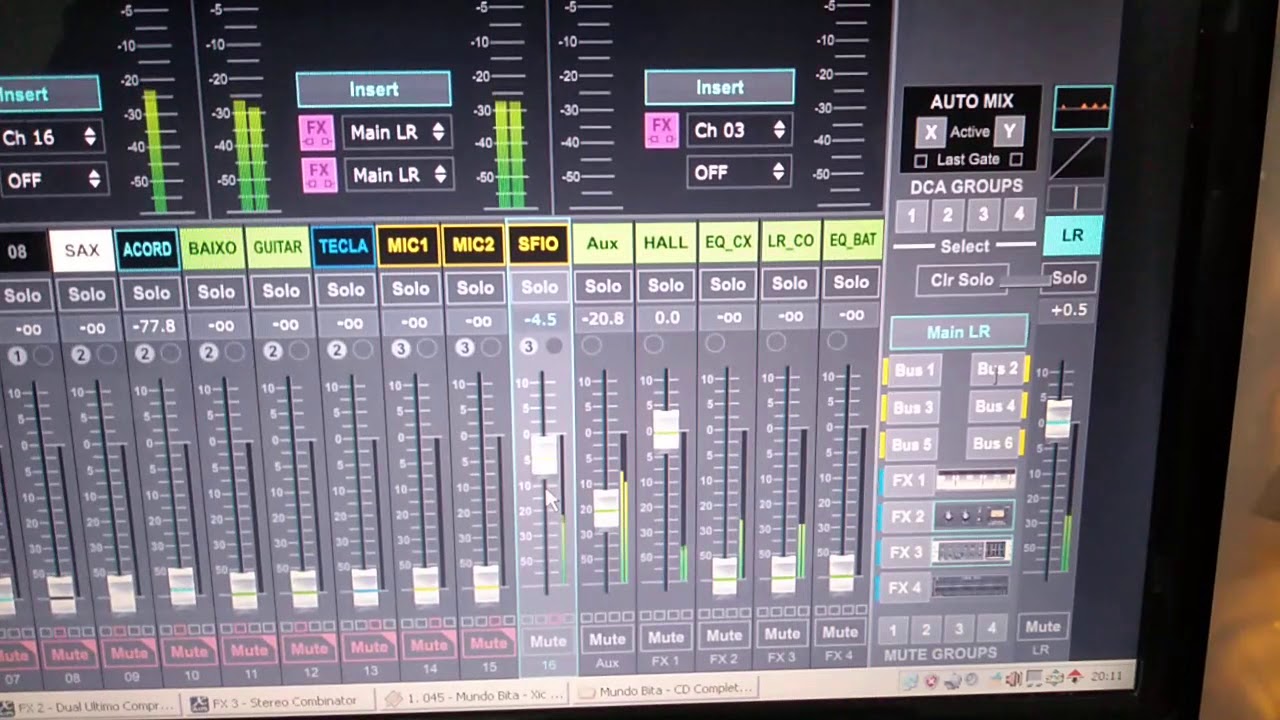Solo the main LR bus
The width and height of the screenshot is (1280, 720).
click(1067, 278)
